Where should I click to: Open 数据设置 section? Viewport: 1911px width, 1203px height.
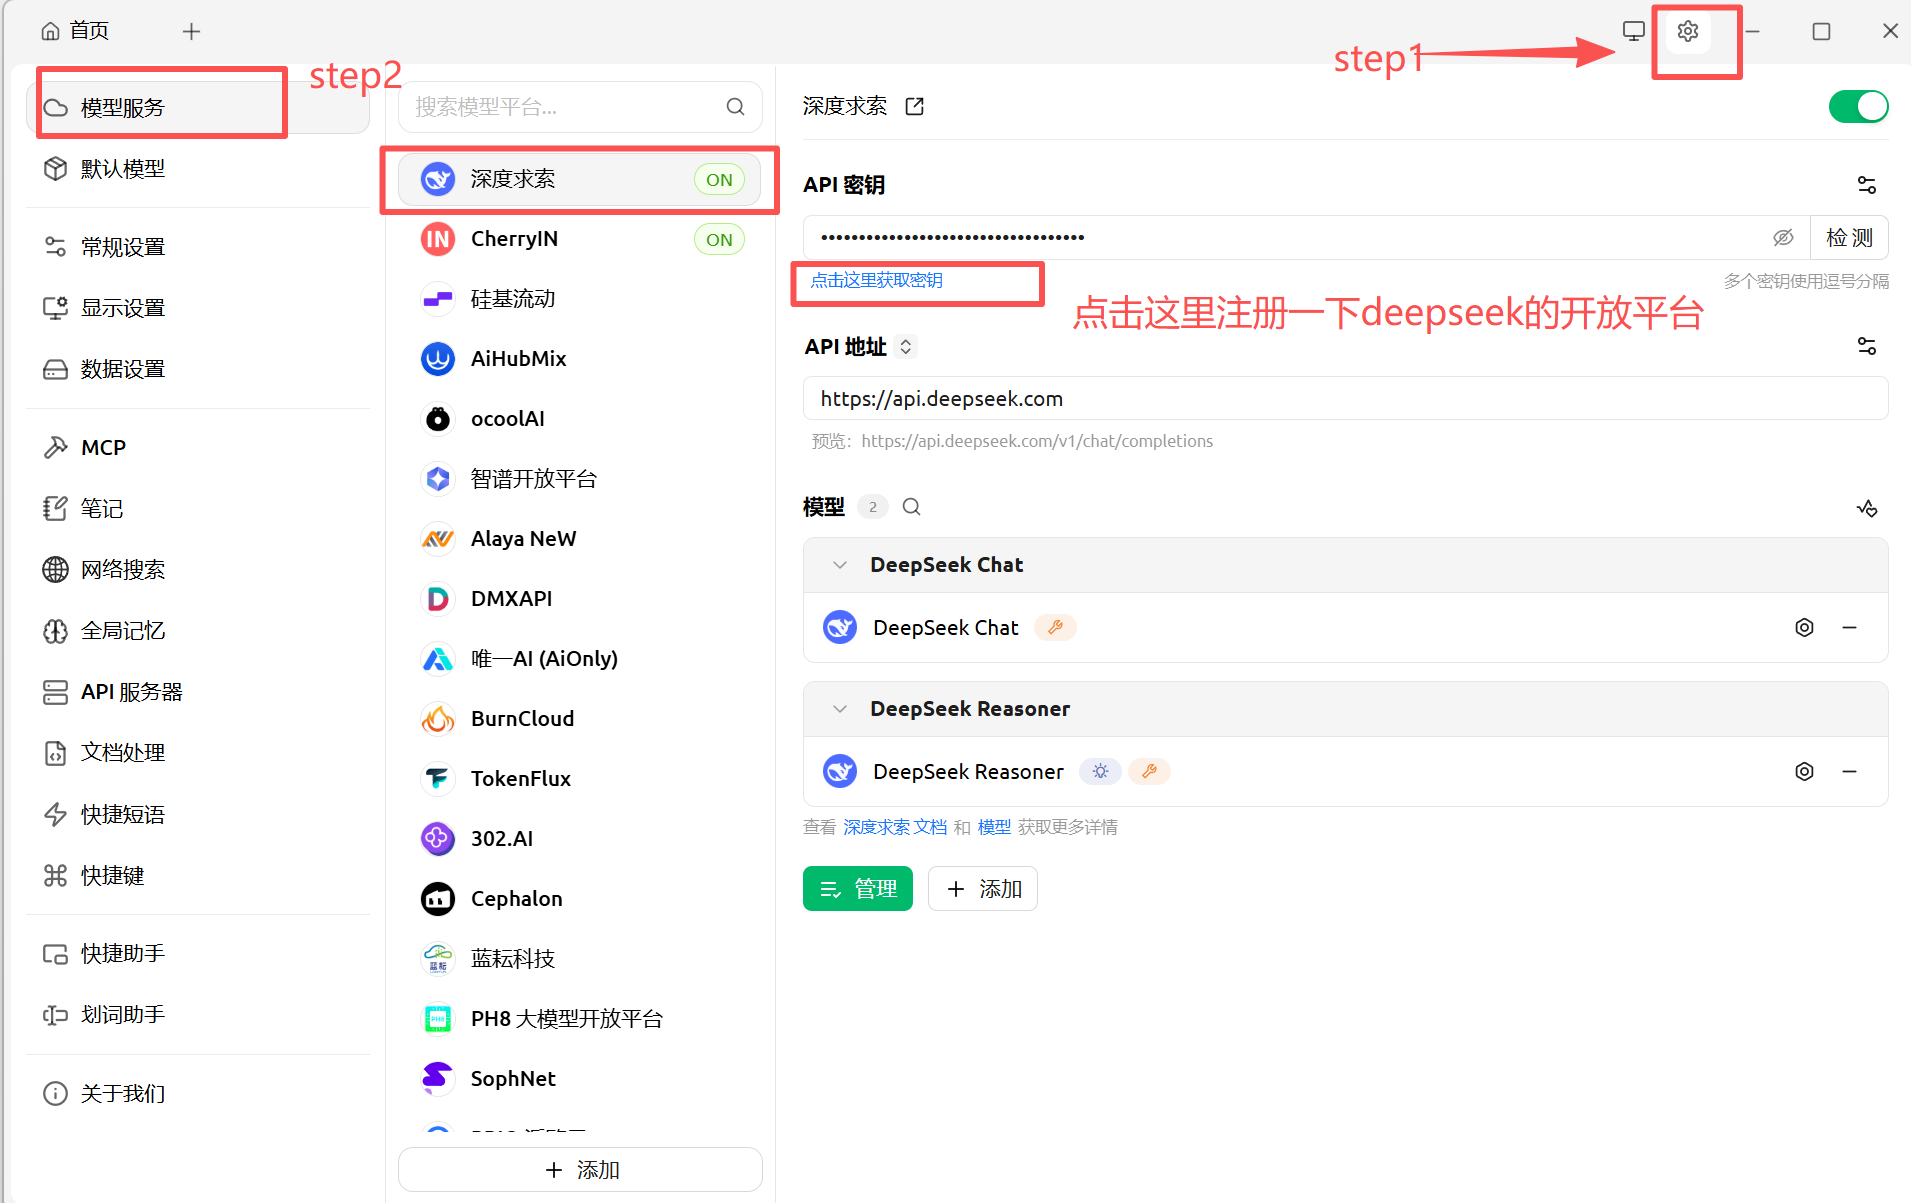198,369
